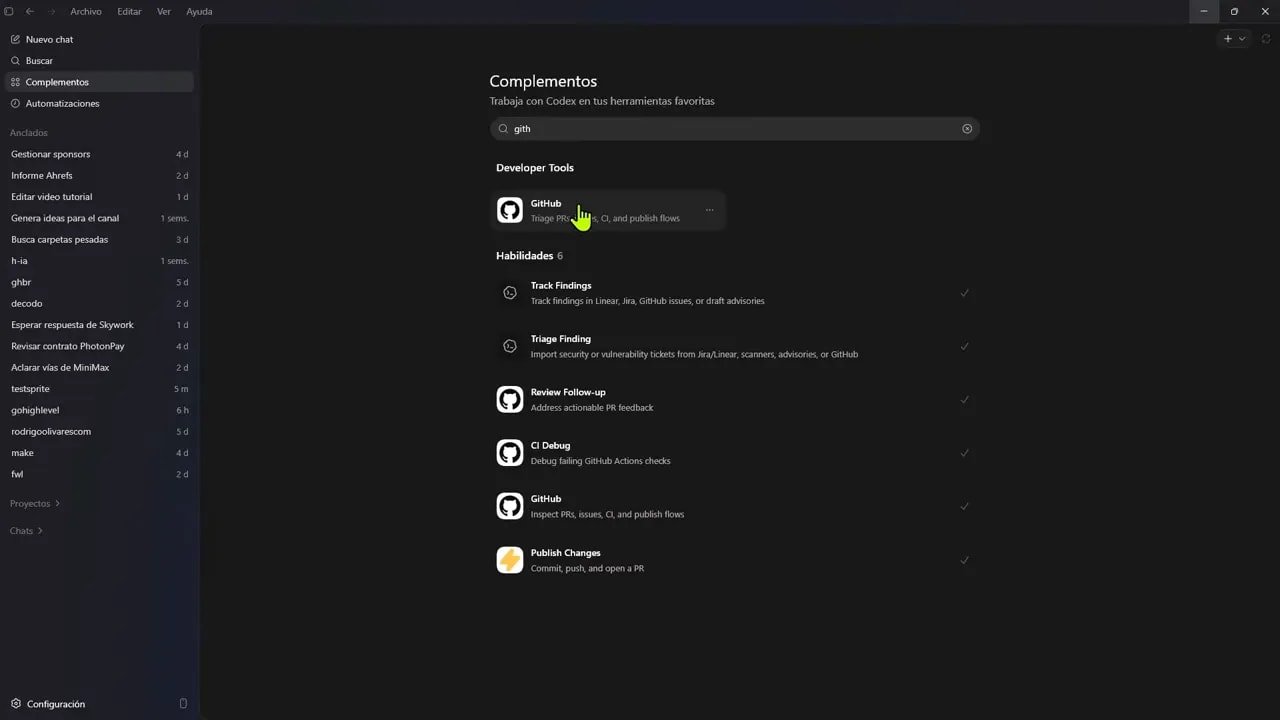Open the Ayuda menu
1280x720 pixels.
pyautogui.click(x=199, y=11)
